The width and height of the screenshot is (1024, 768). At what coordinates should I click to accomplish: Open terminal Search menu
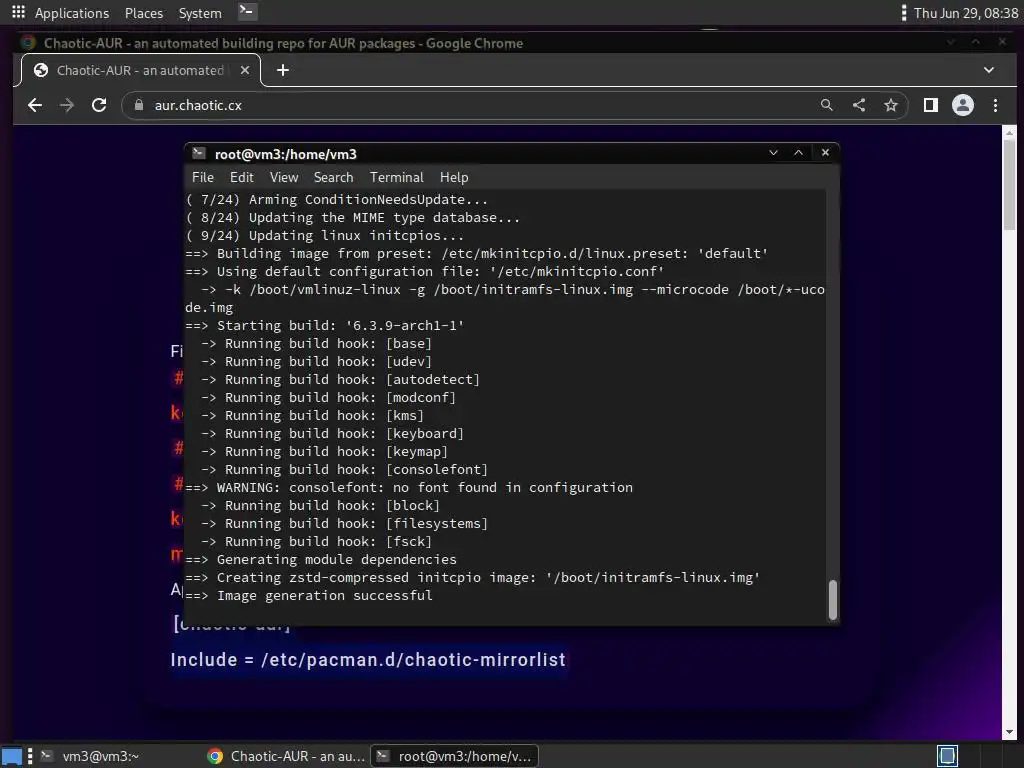pyautogui.click(x=333, y=178)
